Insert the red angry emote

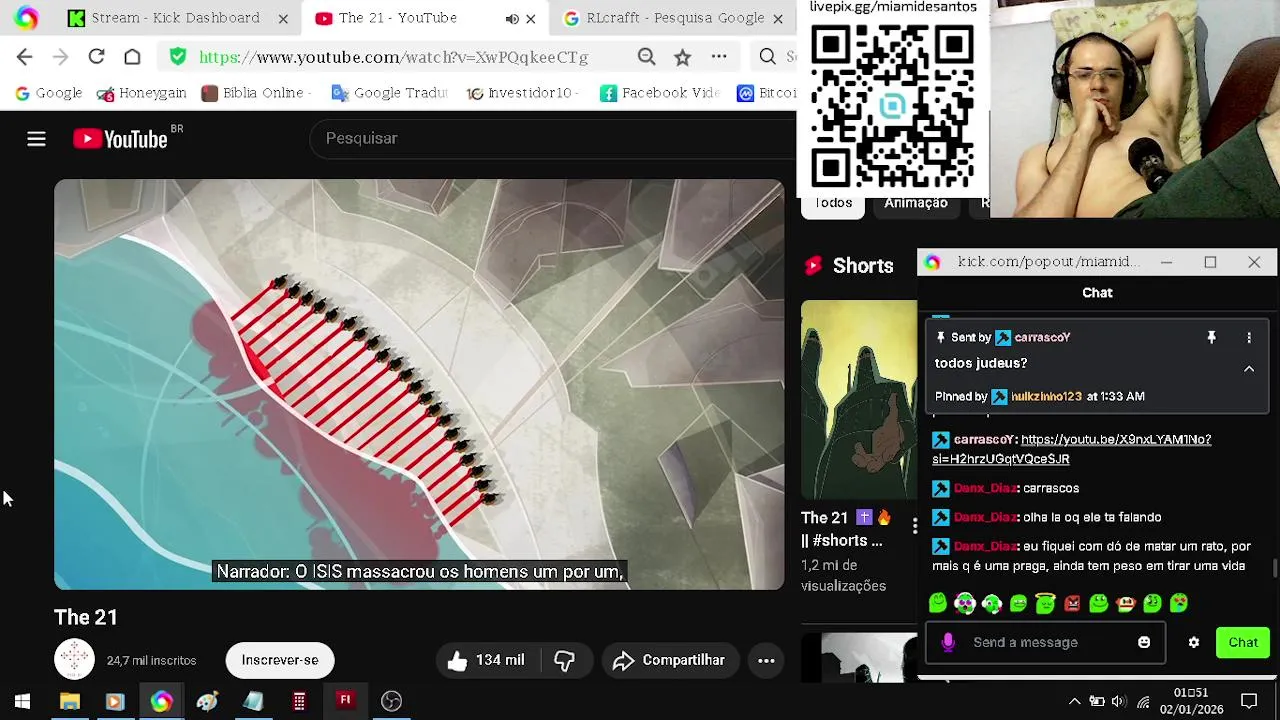coord(1072,603)
